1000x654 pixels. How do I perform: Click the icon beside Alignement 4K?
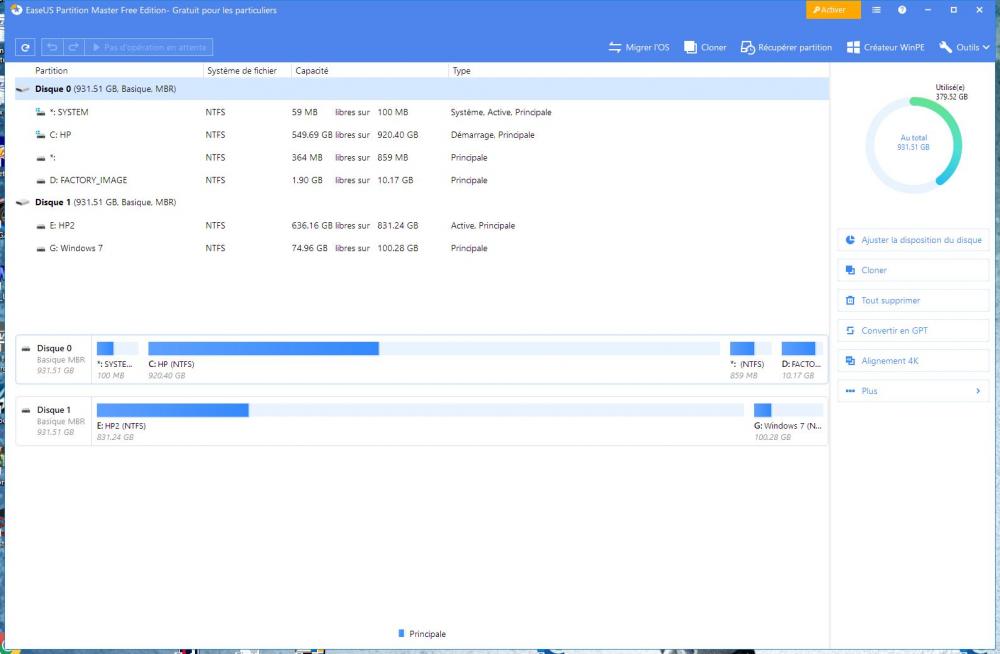pyautogui.click(x=850, y=360)
